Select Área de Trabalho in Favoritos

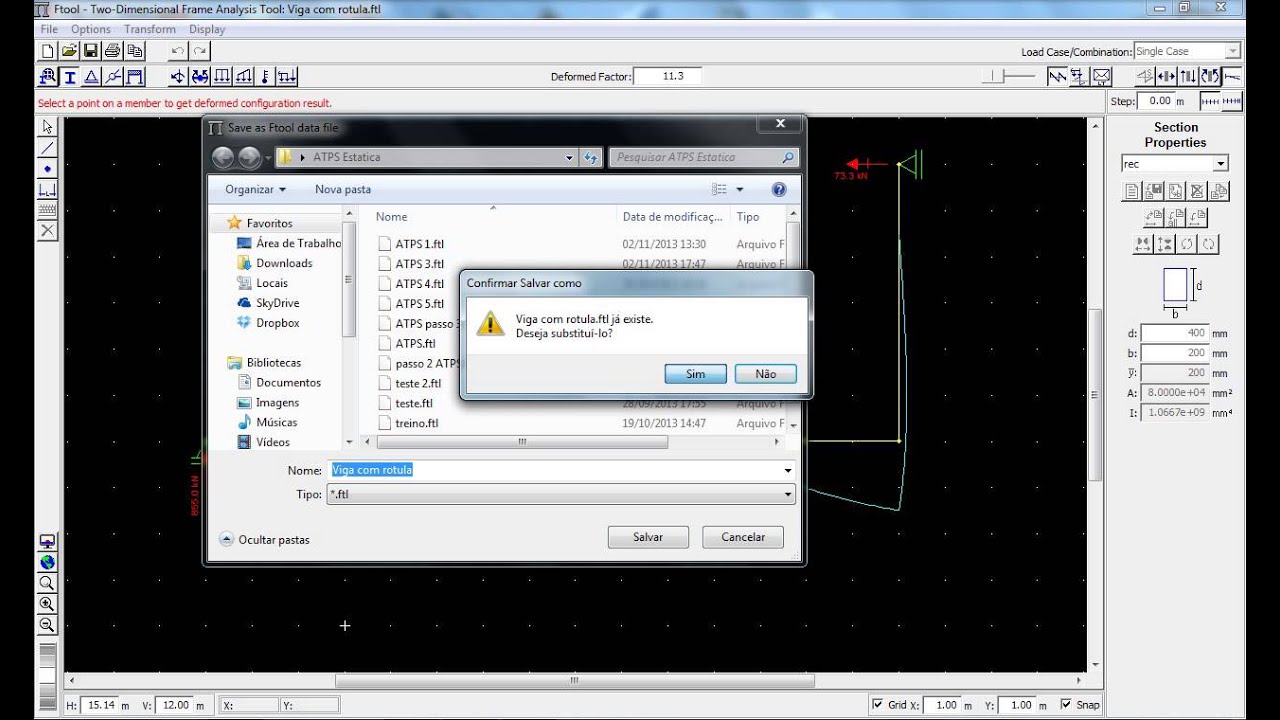[x=289, y=243]
